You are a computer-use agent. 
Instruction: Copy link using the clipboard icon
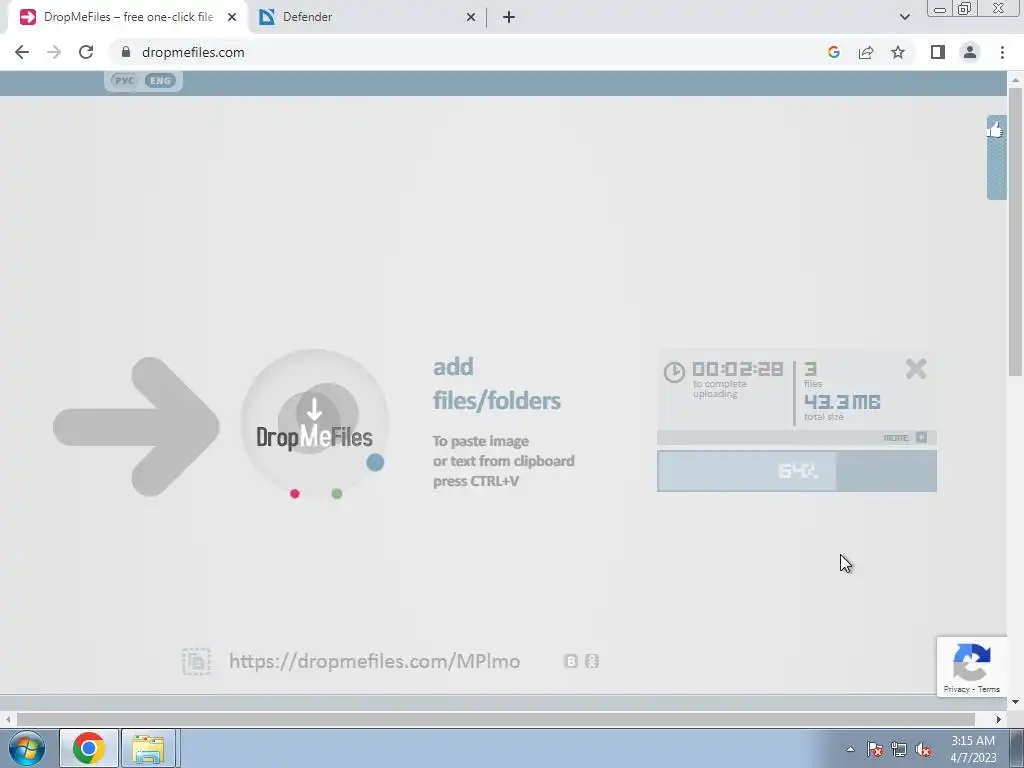tap(196, 662)
